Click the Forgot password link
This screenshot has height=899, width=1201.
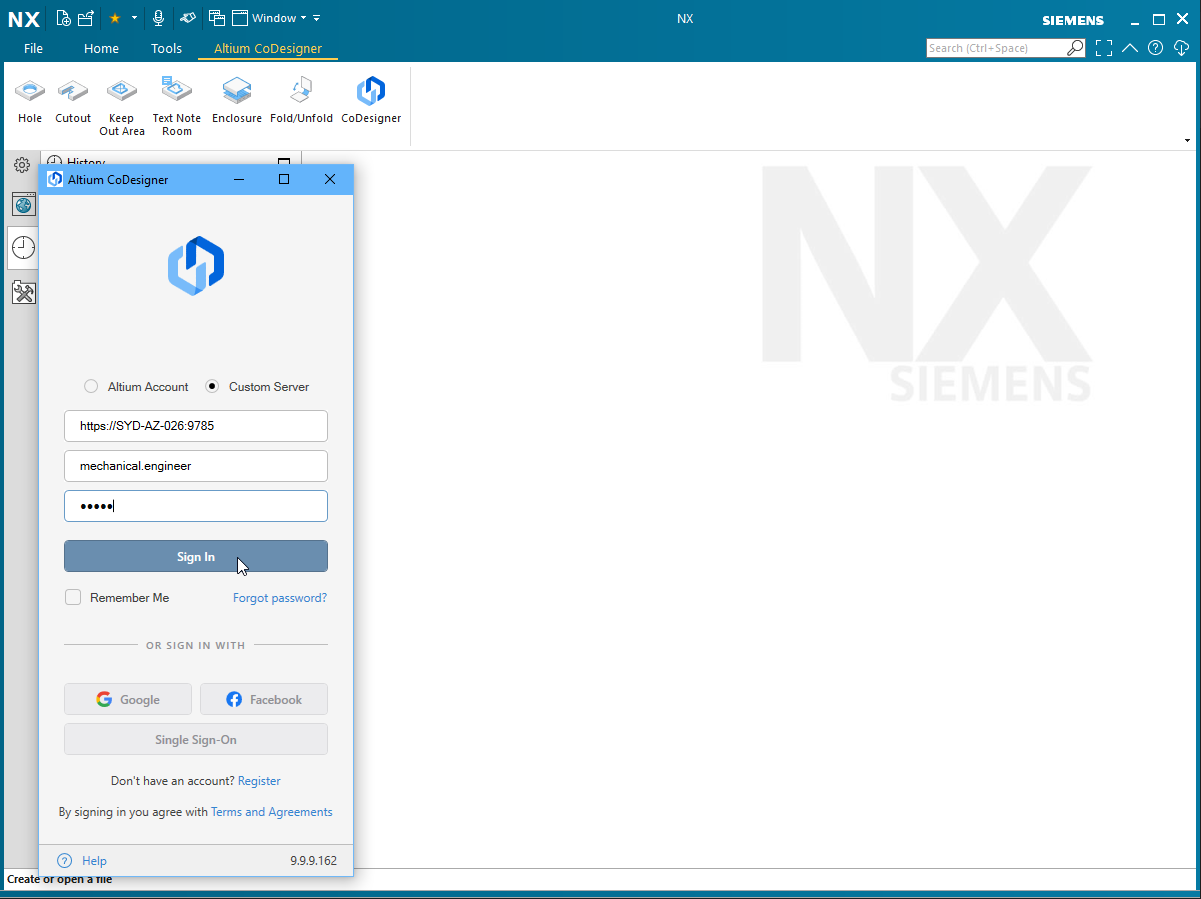(279, 597)
